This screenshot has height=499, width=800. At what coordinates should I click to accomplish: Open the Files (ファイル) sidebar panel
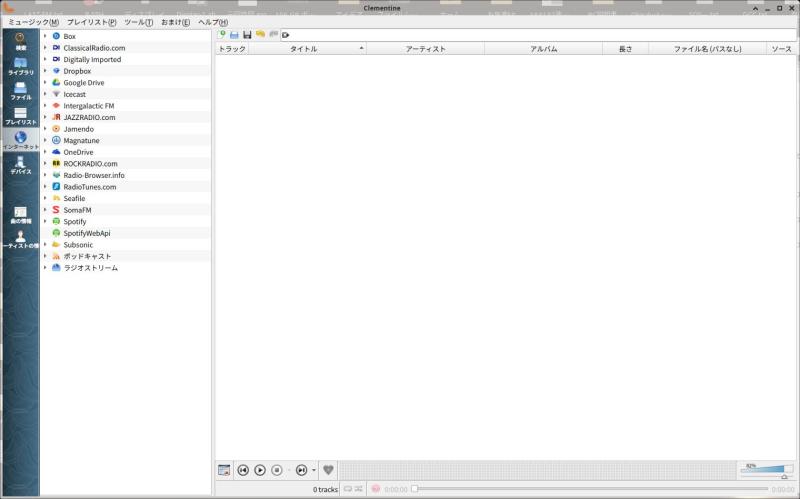click(x=20, y=91)
